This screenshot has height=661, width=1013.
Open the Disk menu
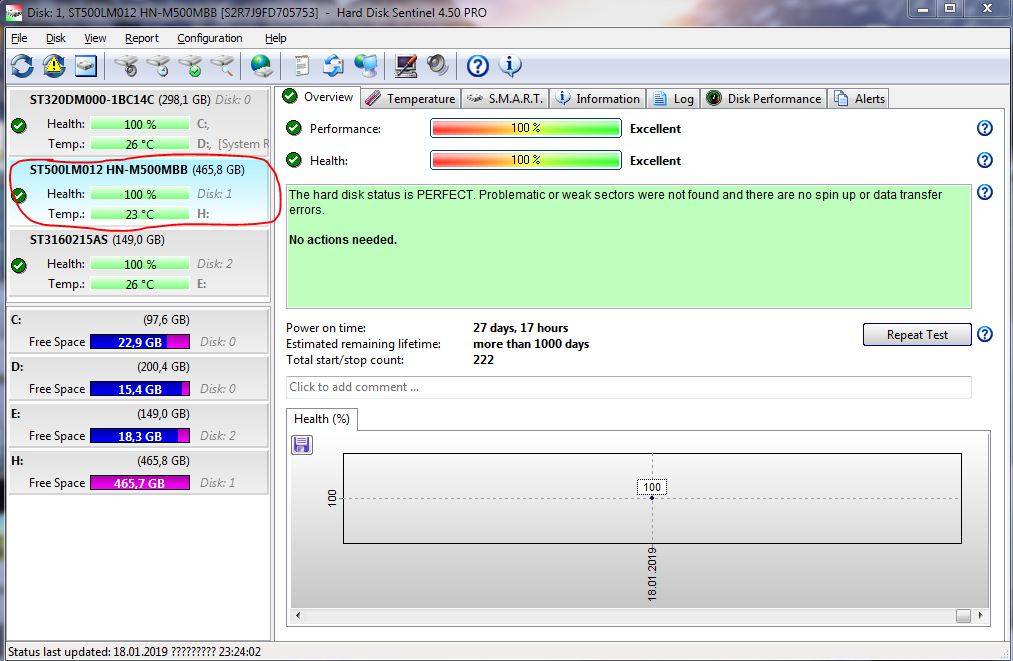[56, 38]
